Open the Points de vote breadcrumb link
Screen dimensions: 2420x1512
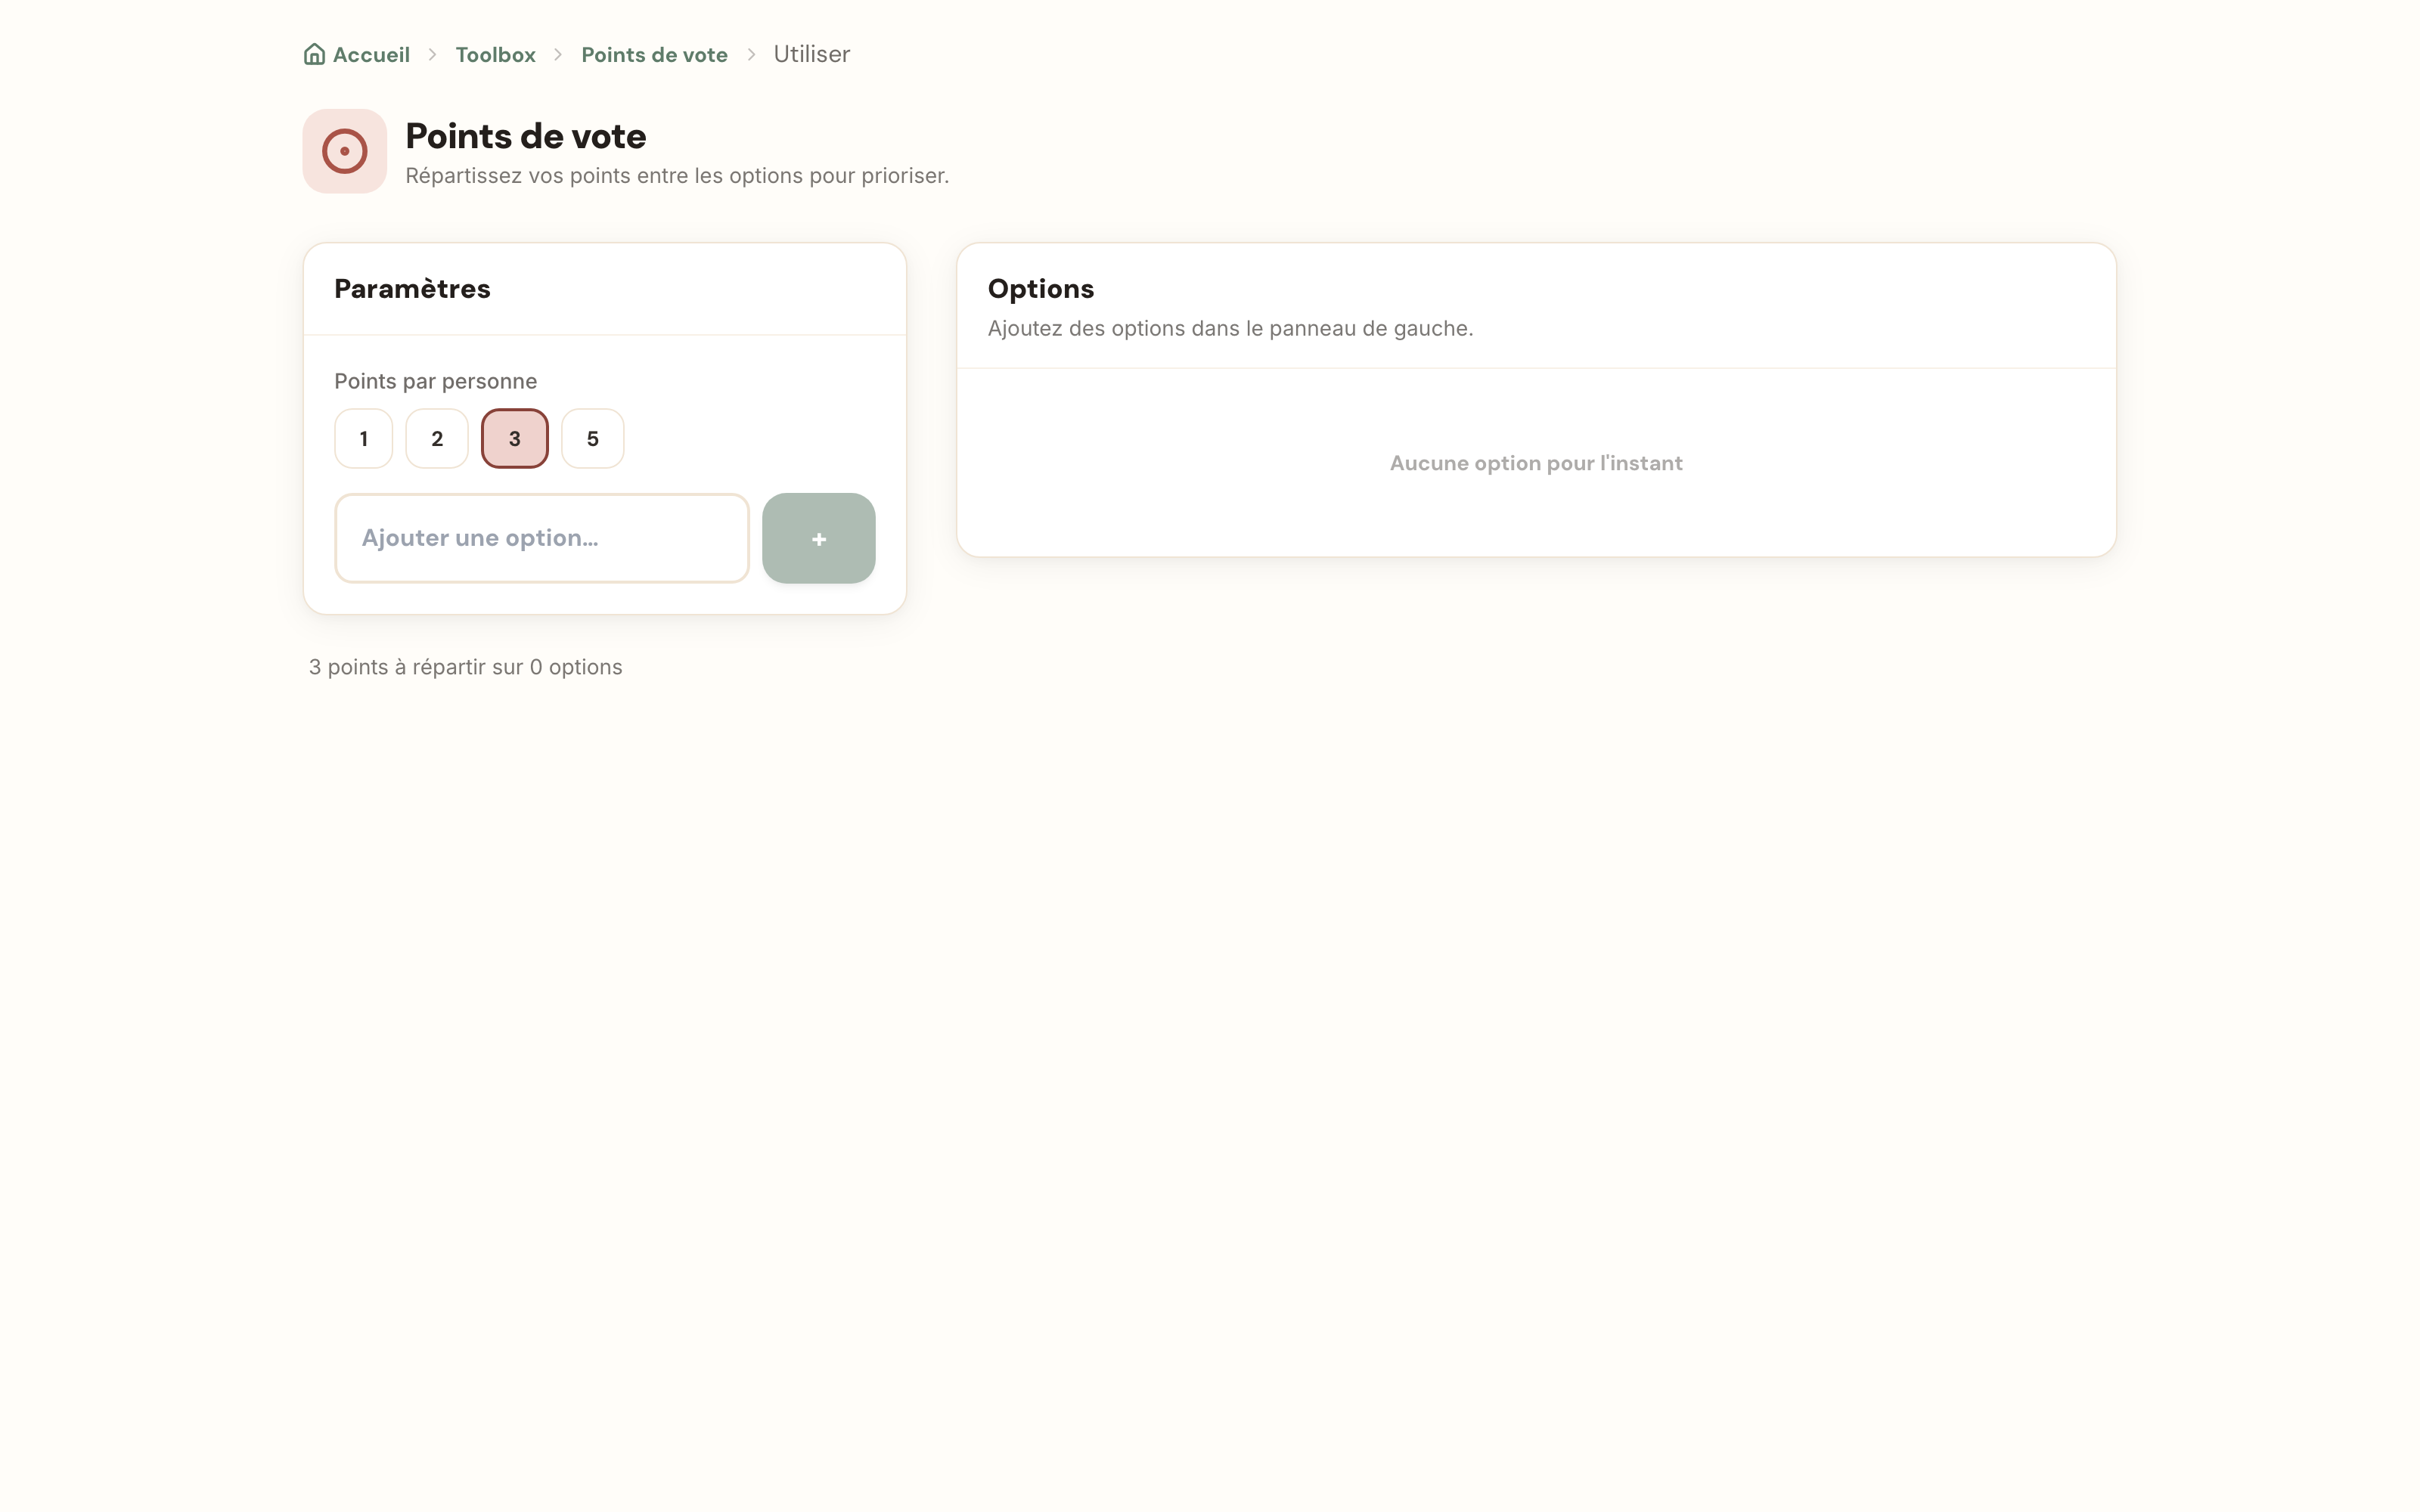[654, 55]
